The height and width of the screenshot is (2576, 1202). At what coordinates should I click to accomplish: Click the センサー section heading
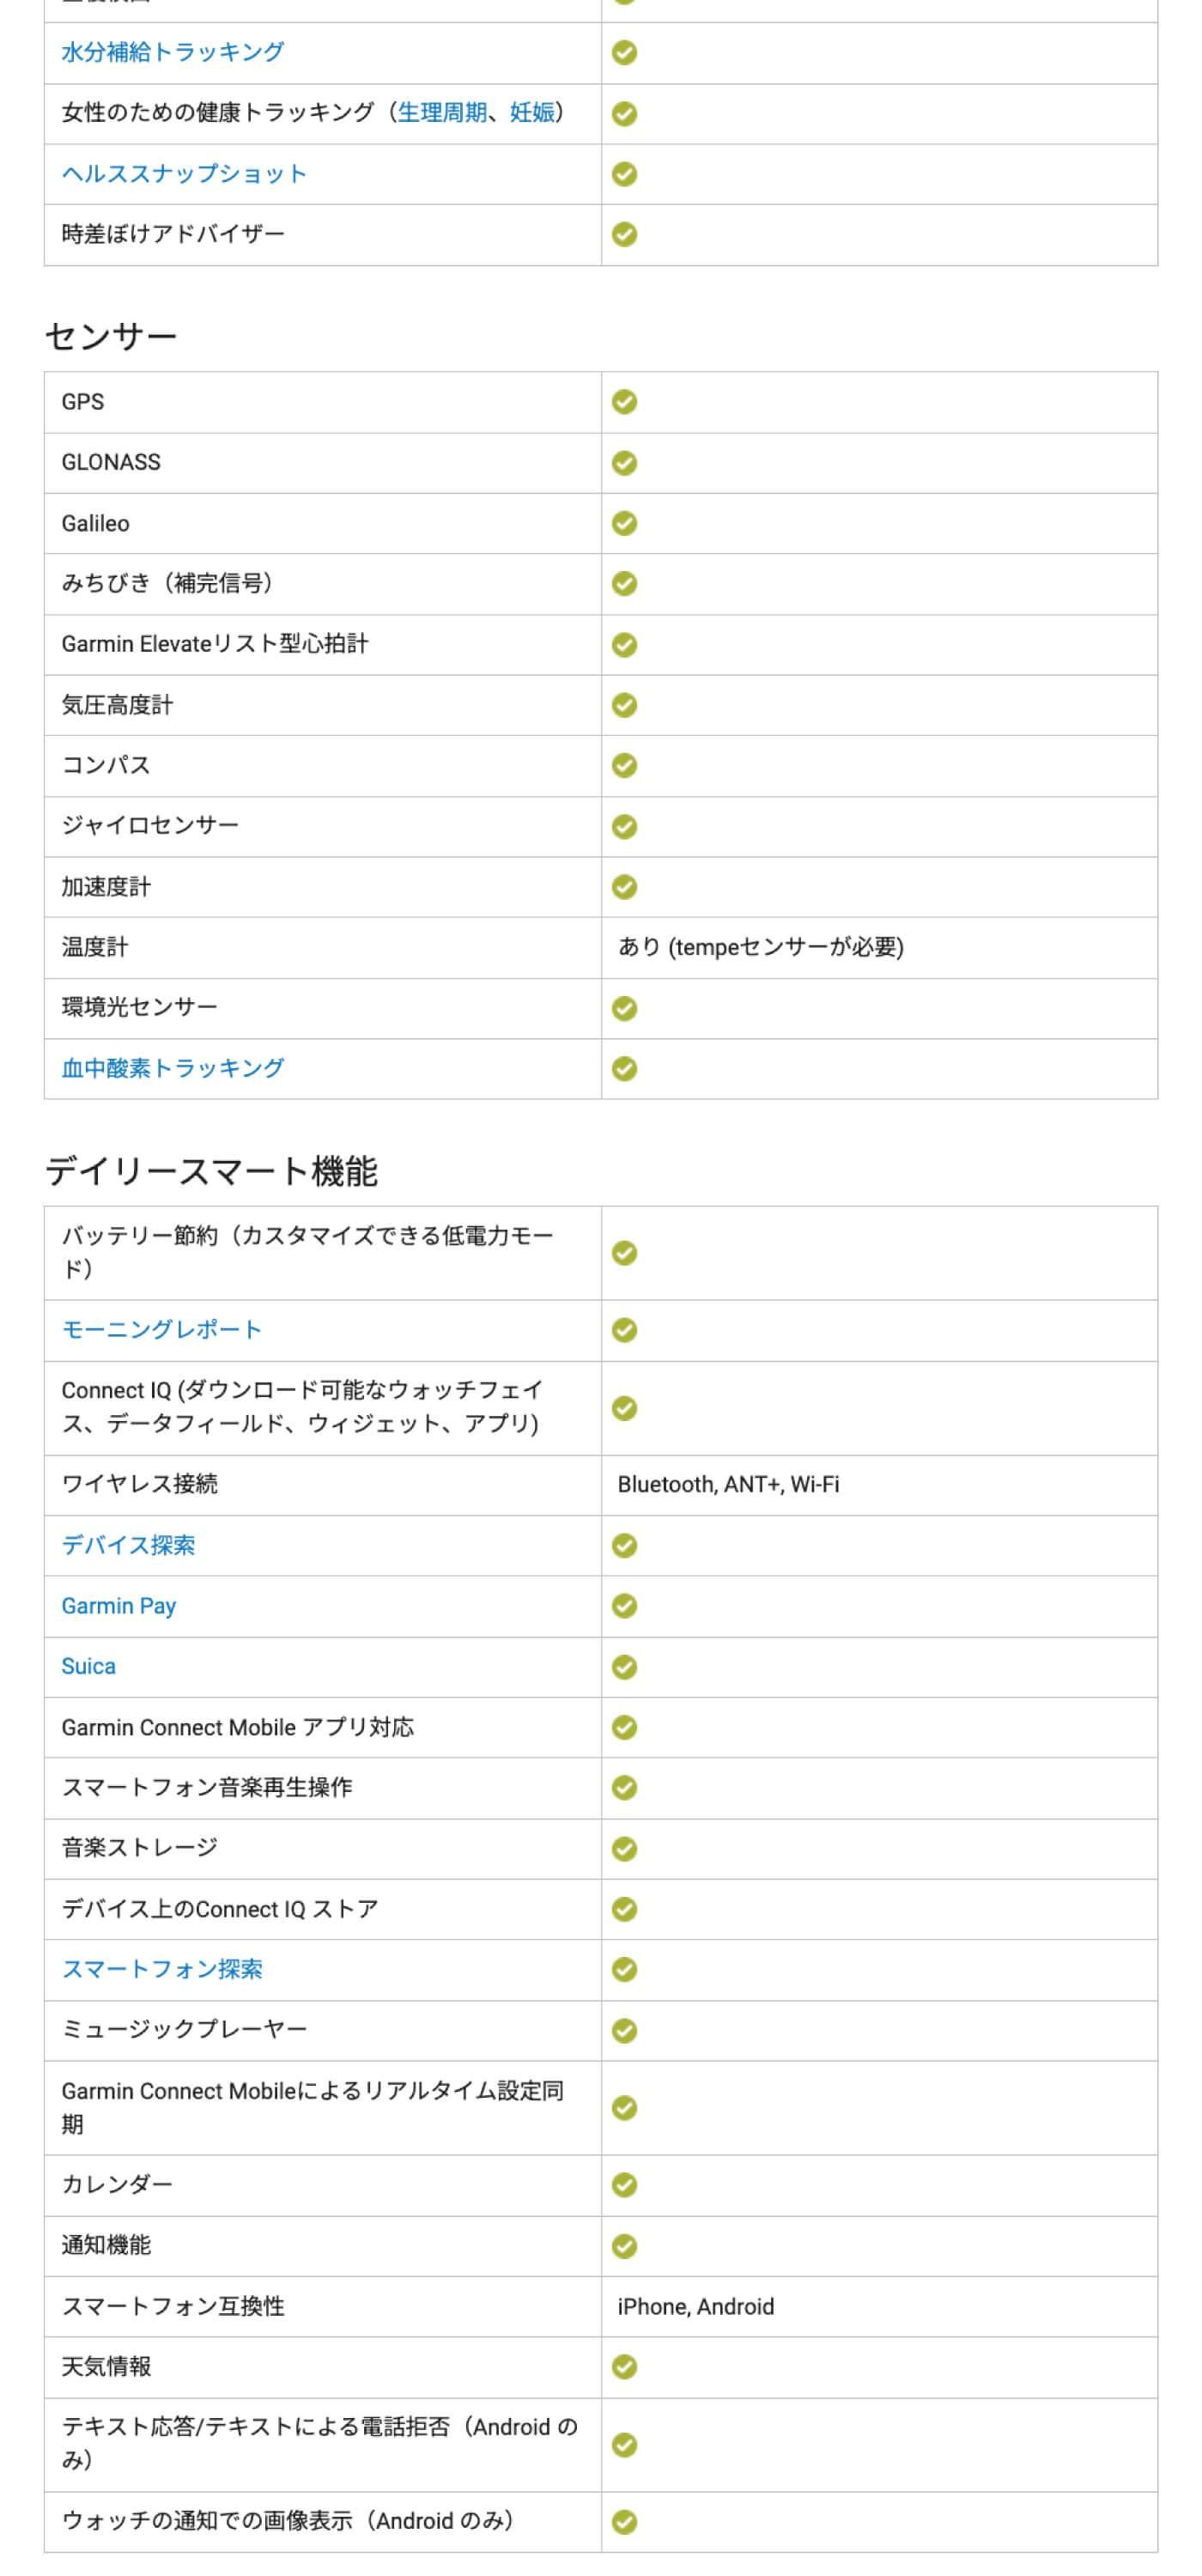[x=110, y=336]
